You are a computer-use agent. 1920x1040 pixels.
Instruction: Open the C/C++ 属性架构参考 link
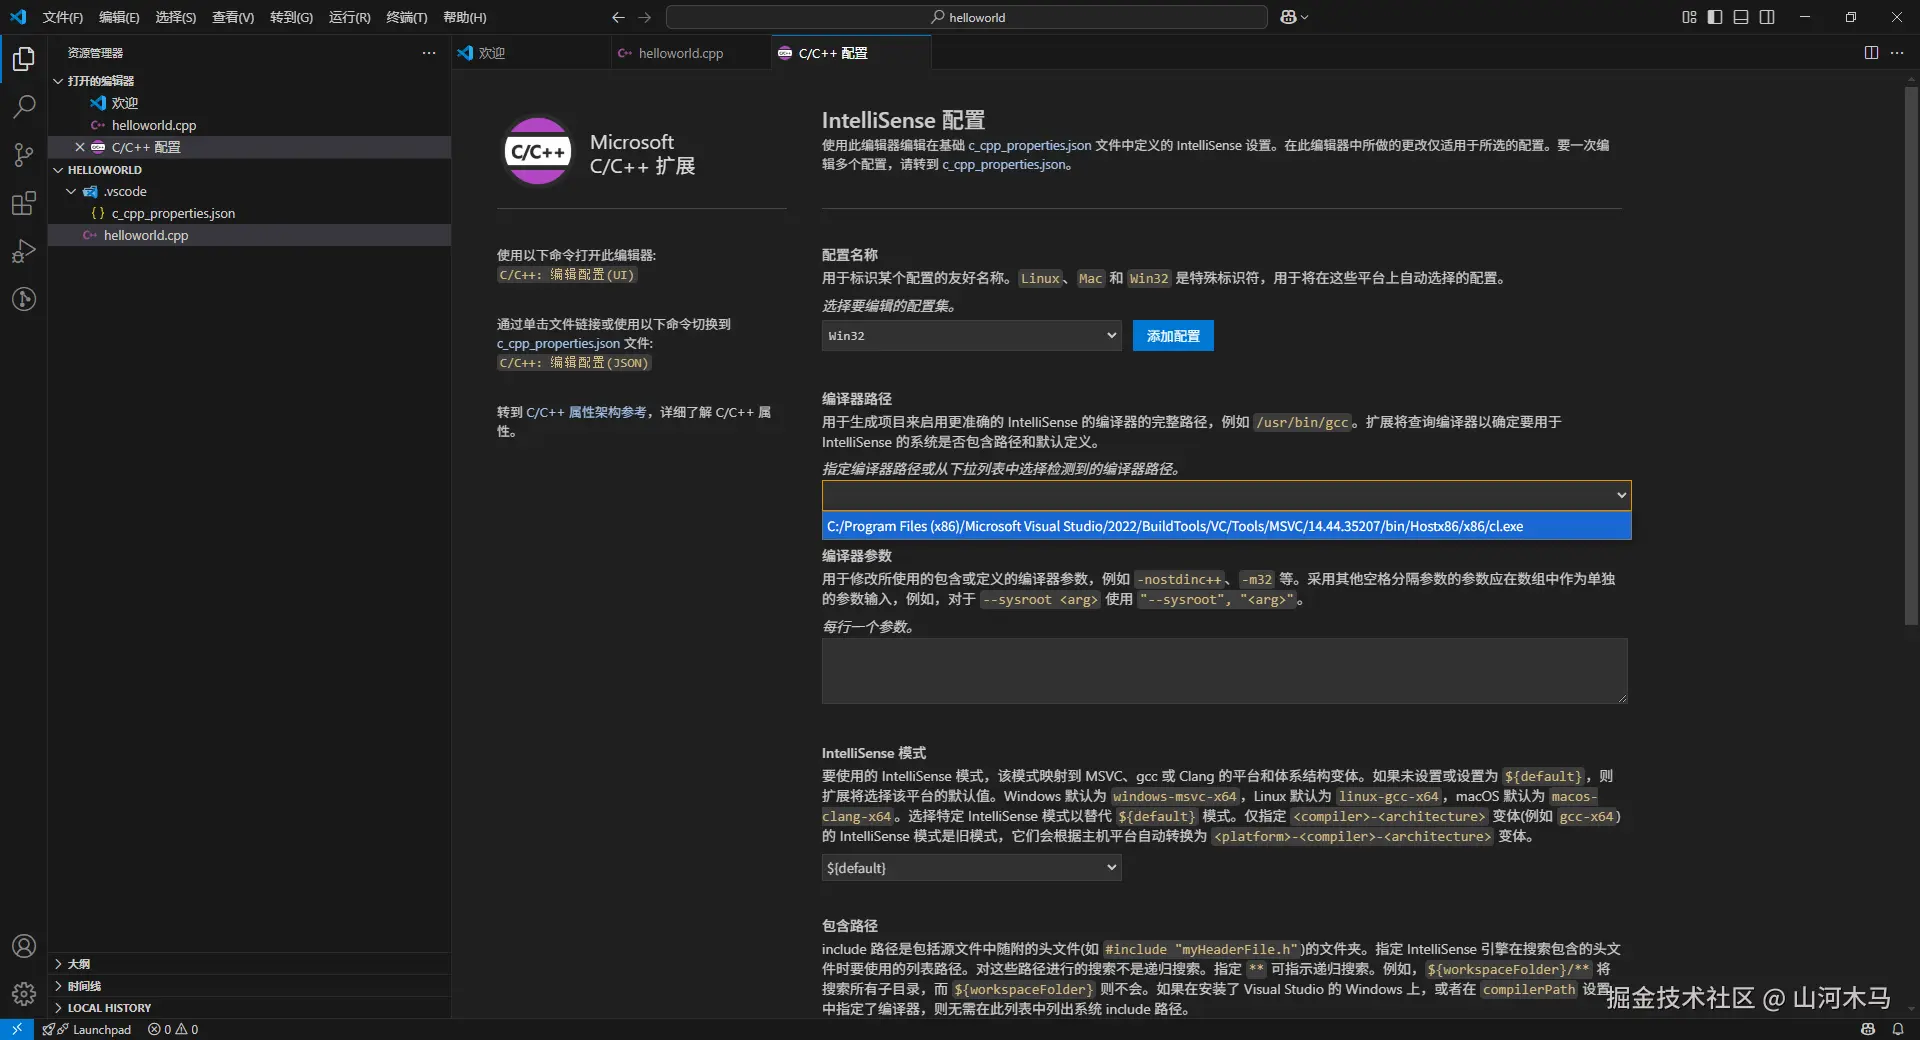pyautogui.click(x=586, y=412)
